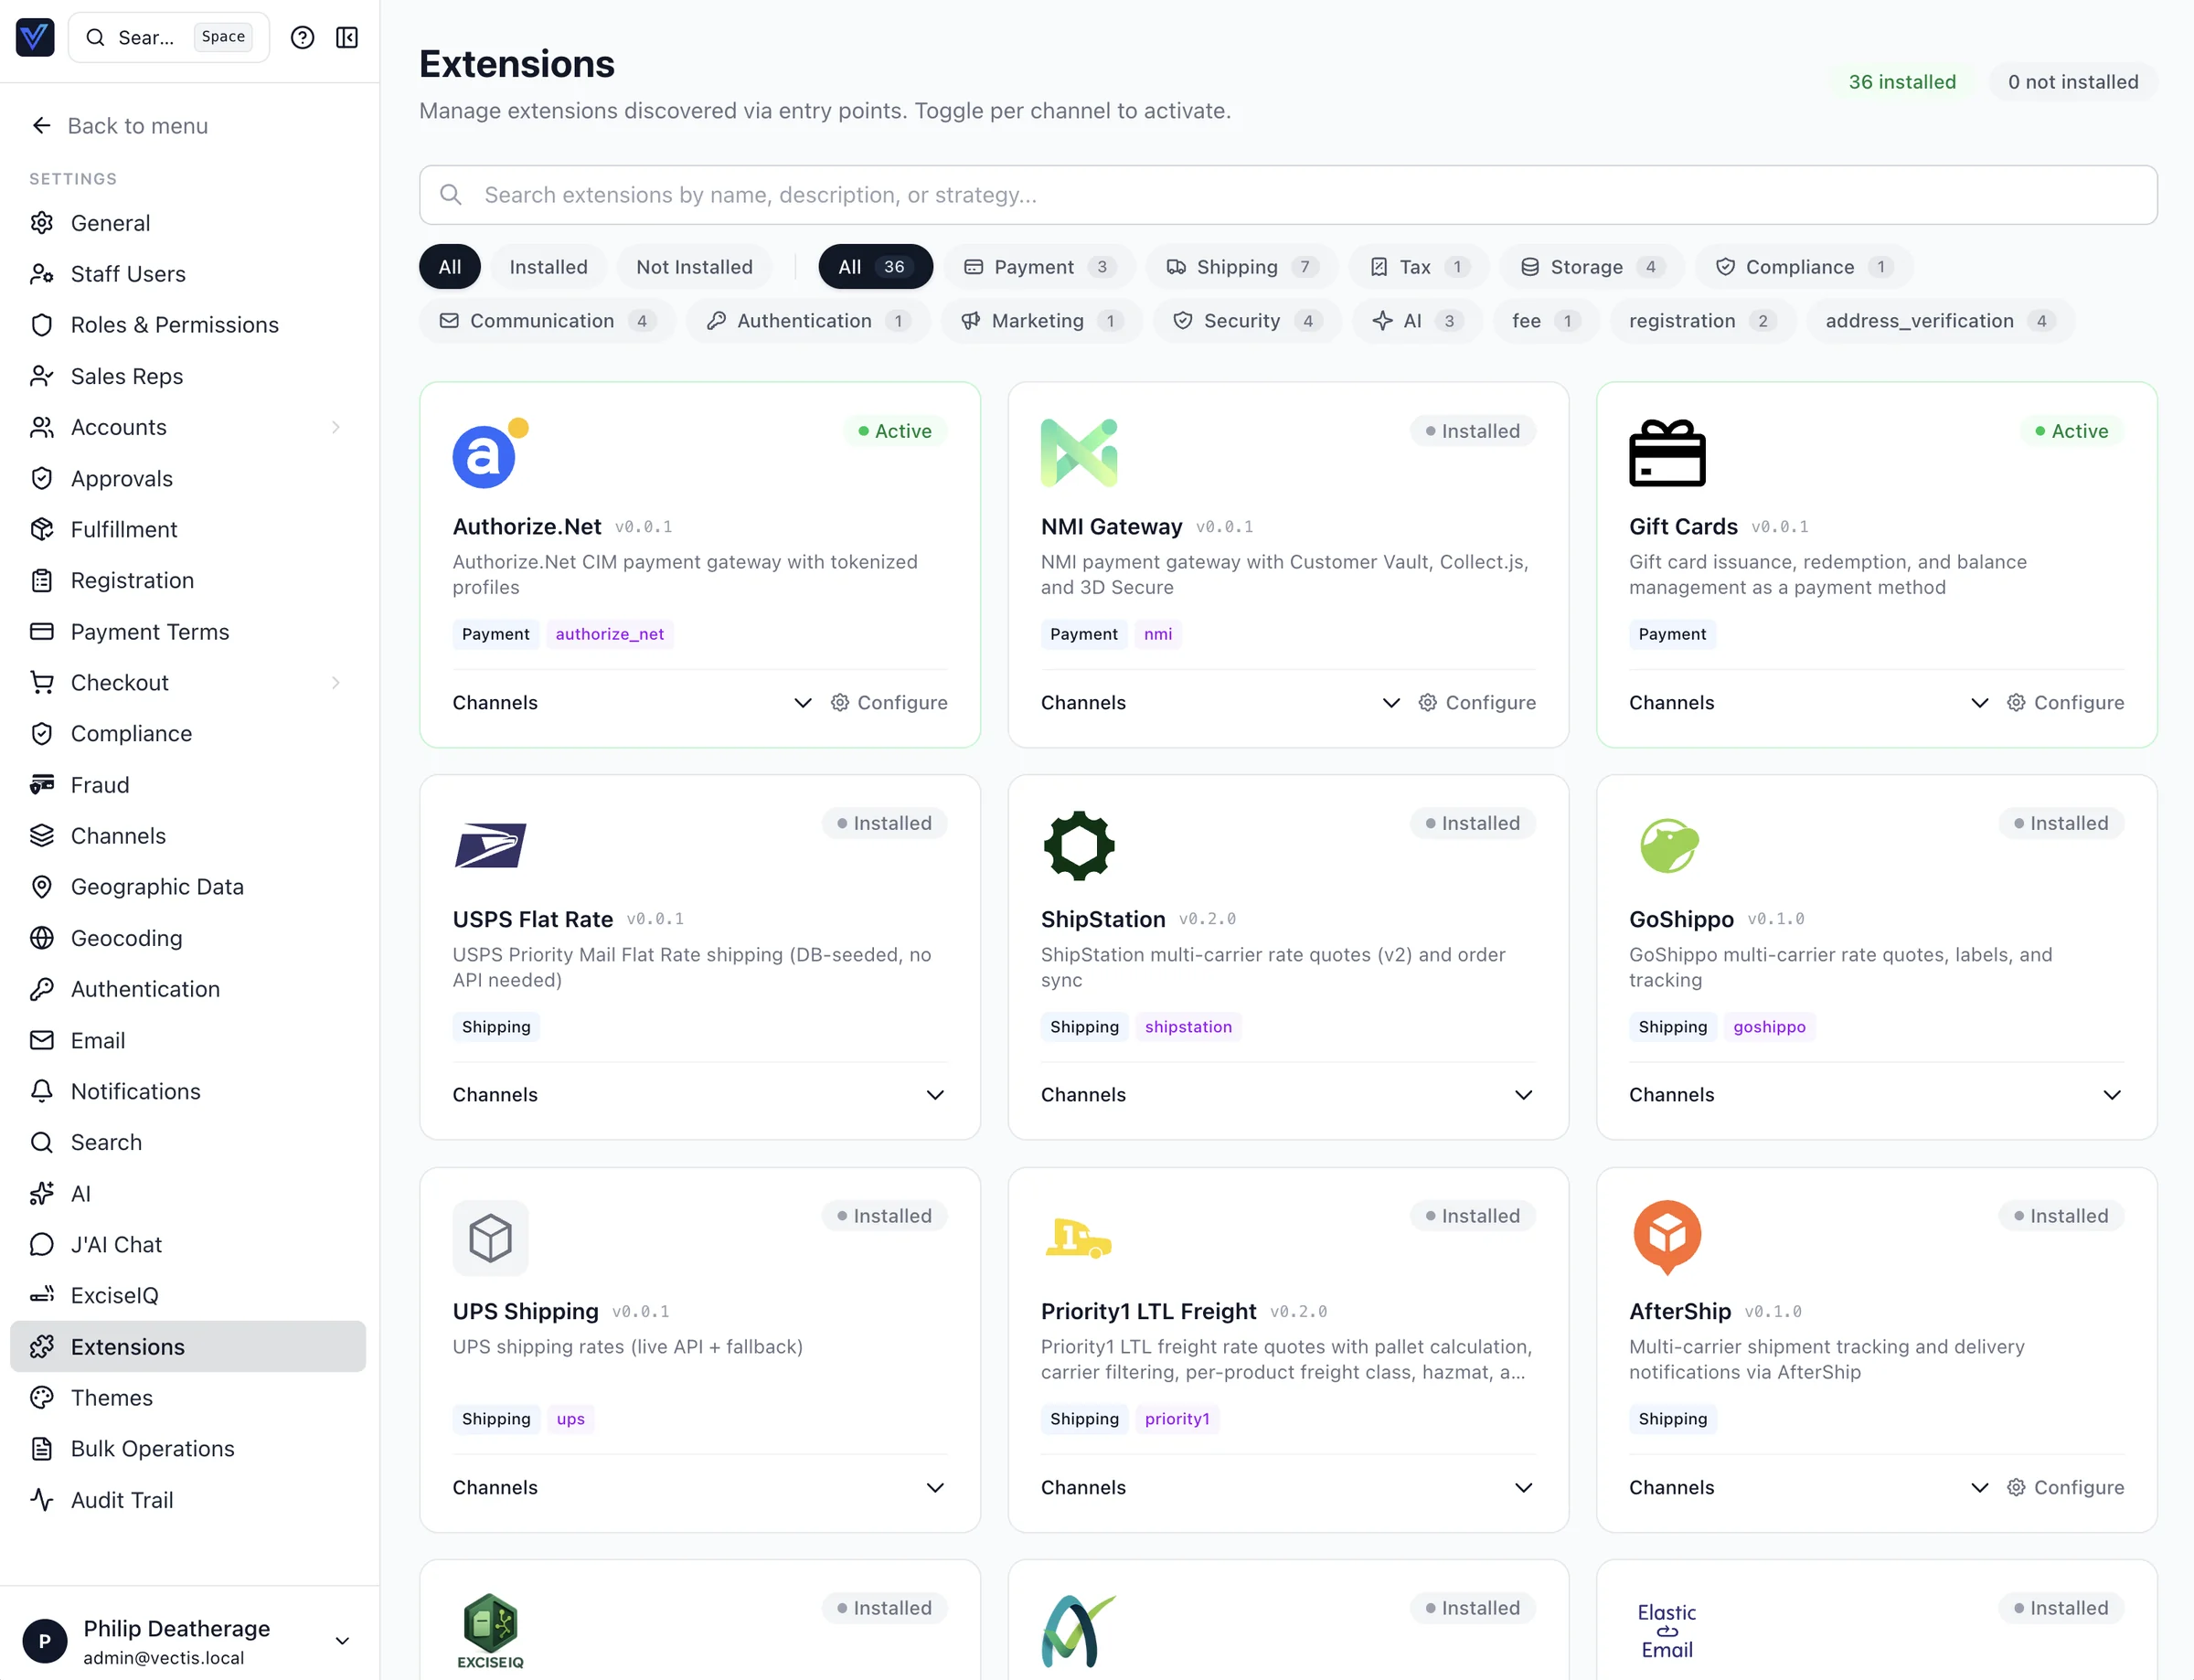Toggle the Shipping category filter

click(1240, 267)
